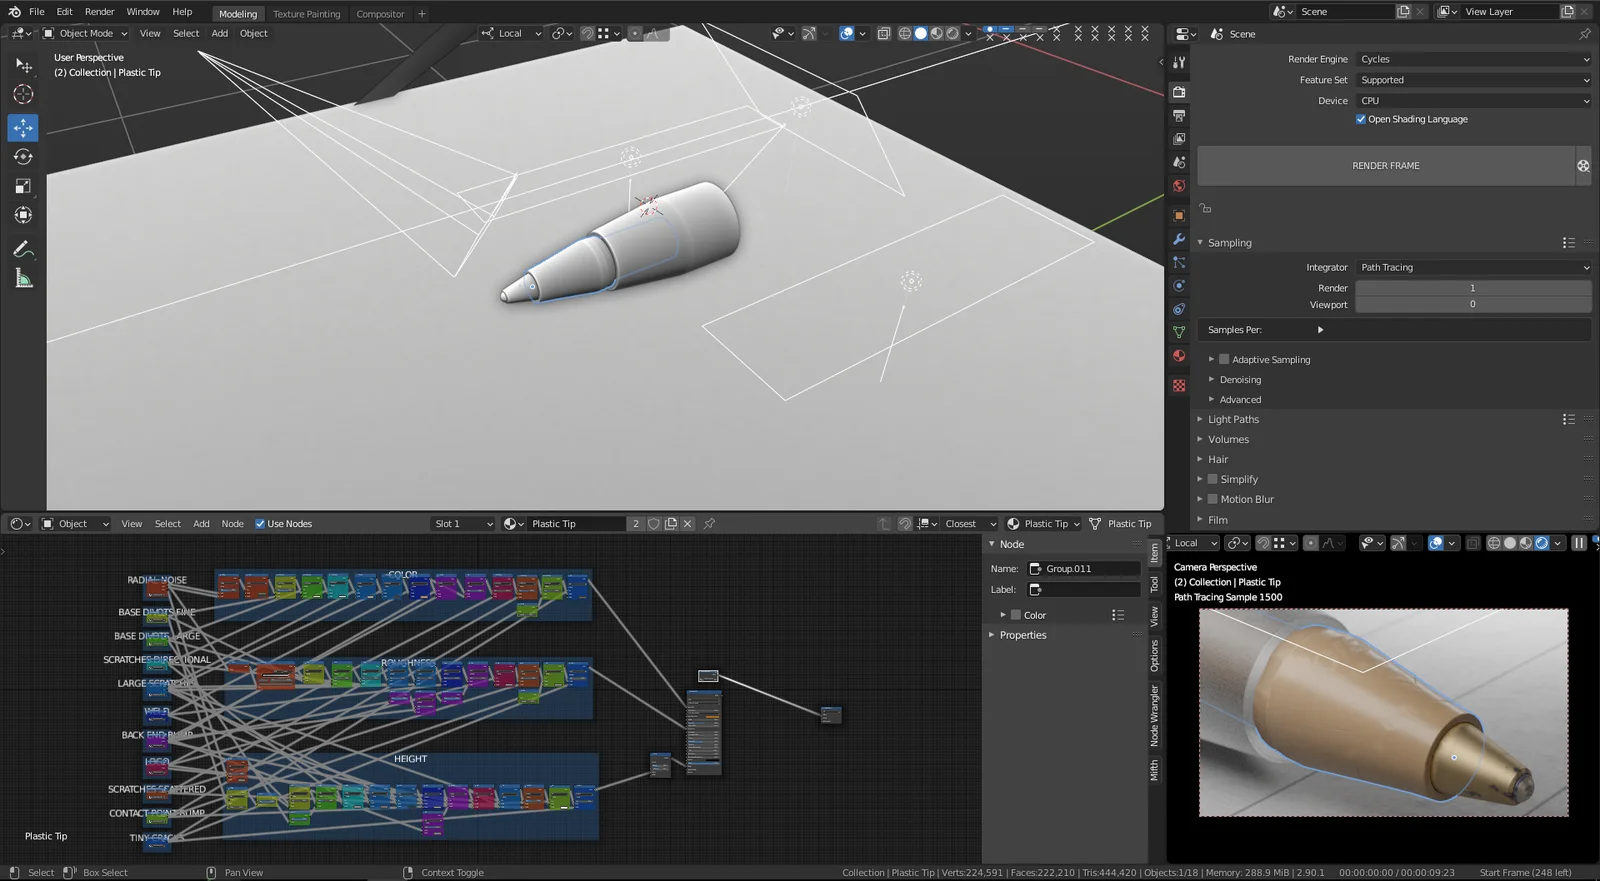Edit the node Name field Group.011
Viewport: 1600px width, 881px height.
pyautogui.click(x=1084, y=569)
